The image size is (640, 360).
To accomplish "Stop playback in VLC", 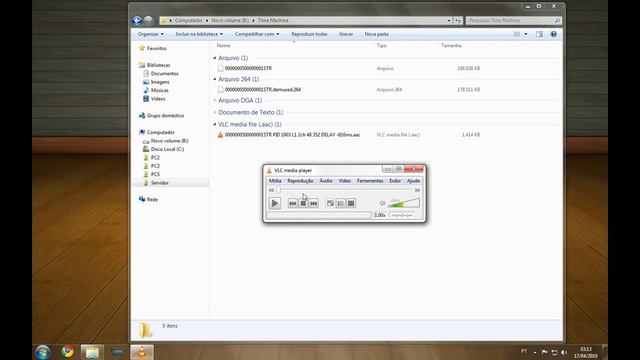I will click(x=303, y=203).
